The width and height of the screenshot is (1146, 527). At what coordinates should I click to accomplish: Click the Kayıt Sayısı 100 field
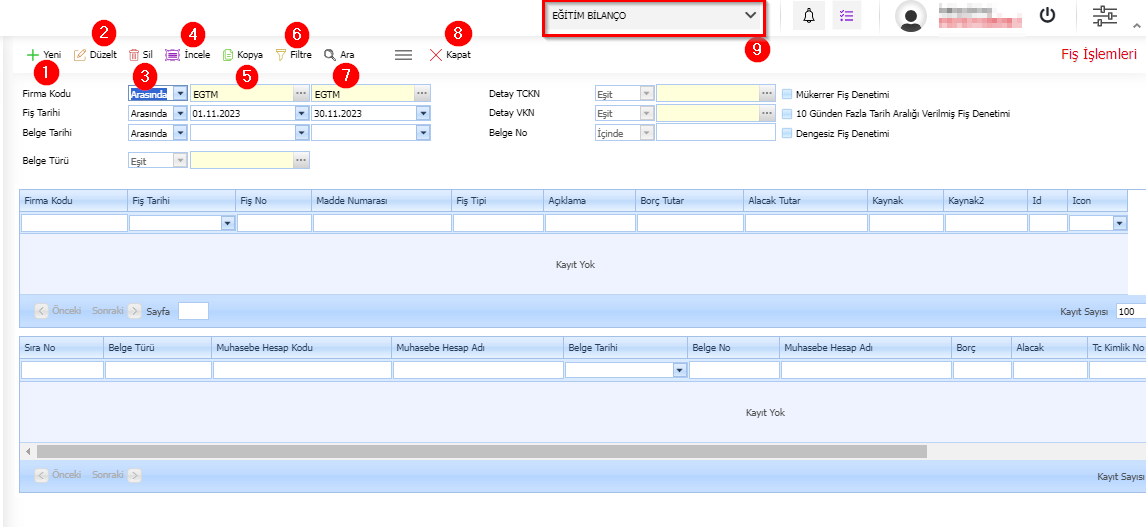(1131, 311)
